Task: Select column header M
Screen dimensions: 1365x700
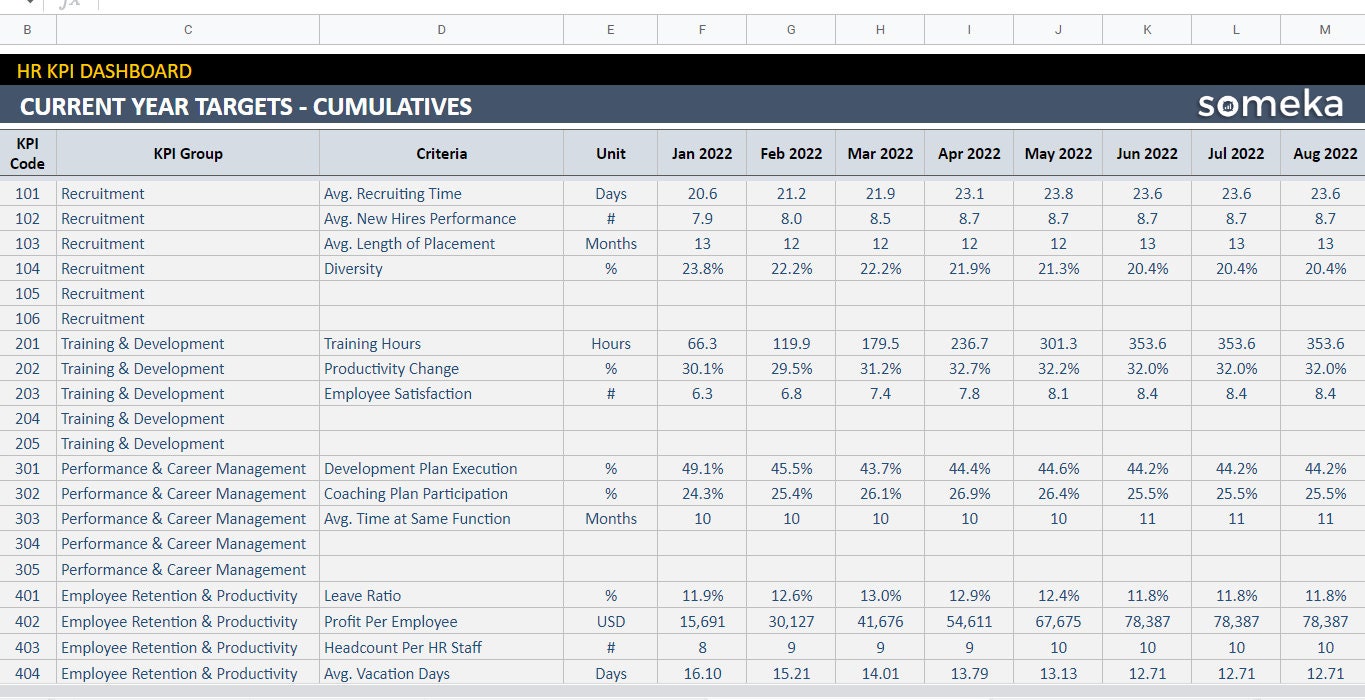Action: (1324, 29)
